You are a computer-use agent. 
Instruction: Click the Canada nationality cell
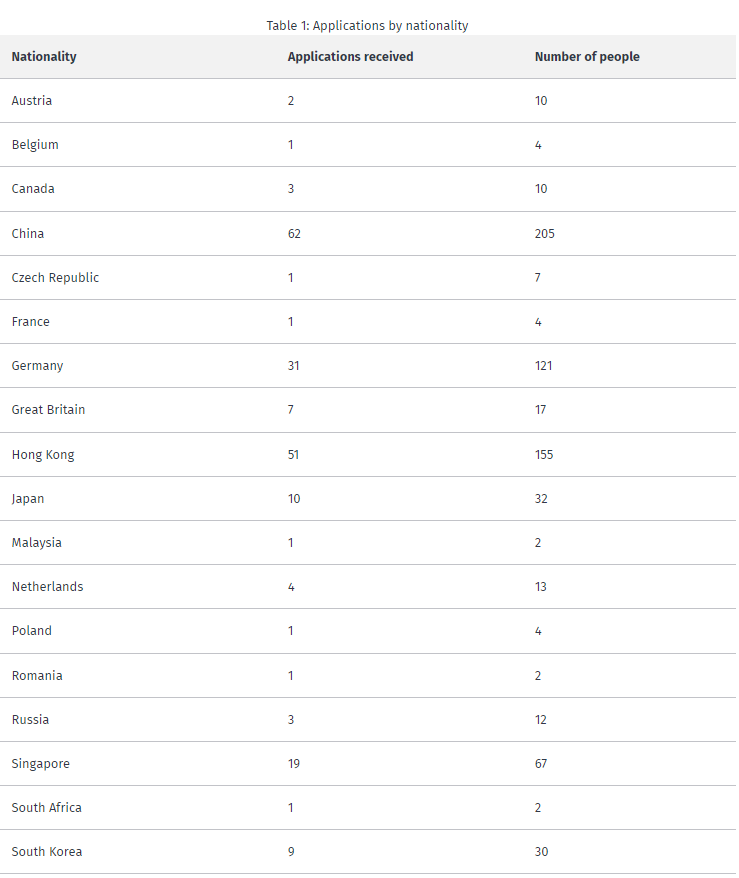tap(33, 189)
